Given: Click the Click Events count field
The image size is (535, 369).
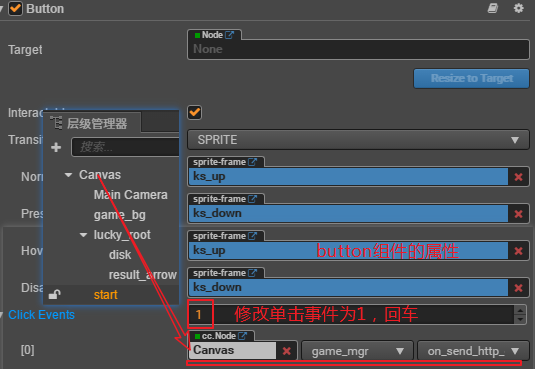Looking at the screenshot, I should (351, 314).
